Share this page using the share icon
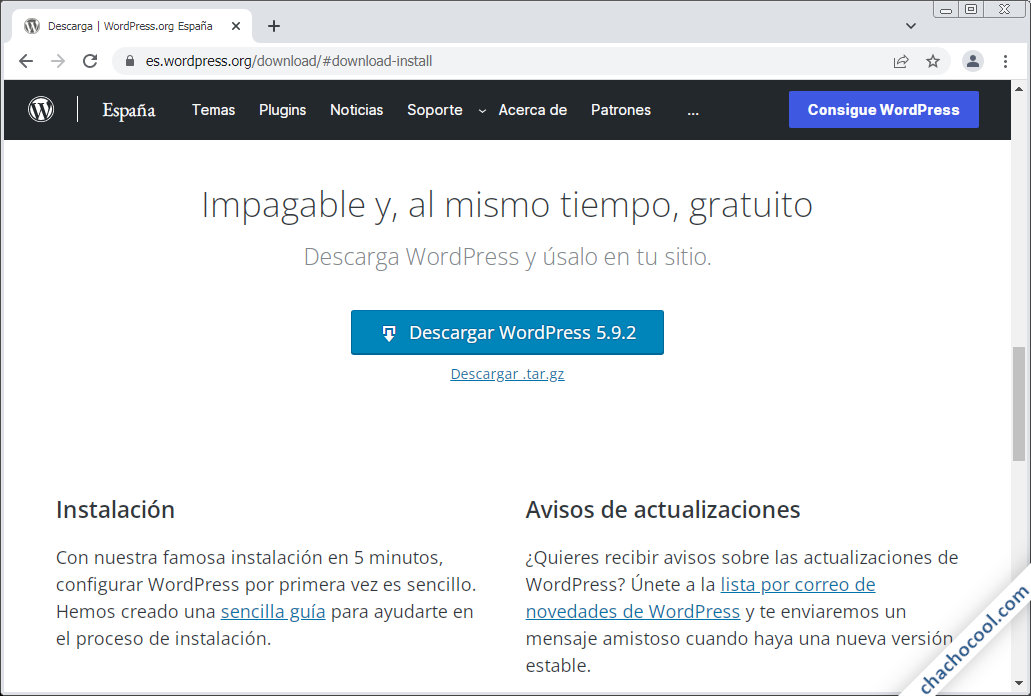 coord(901,61)
